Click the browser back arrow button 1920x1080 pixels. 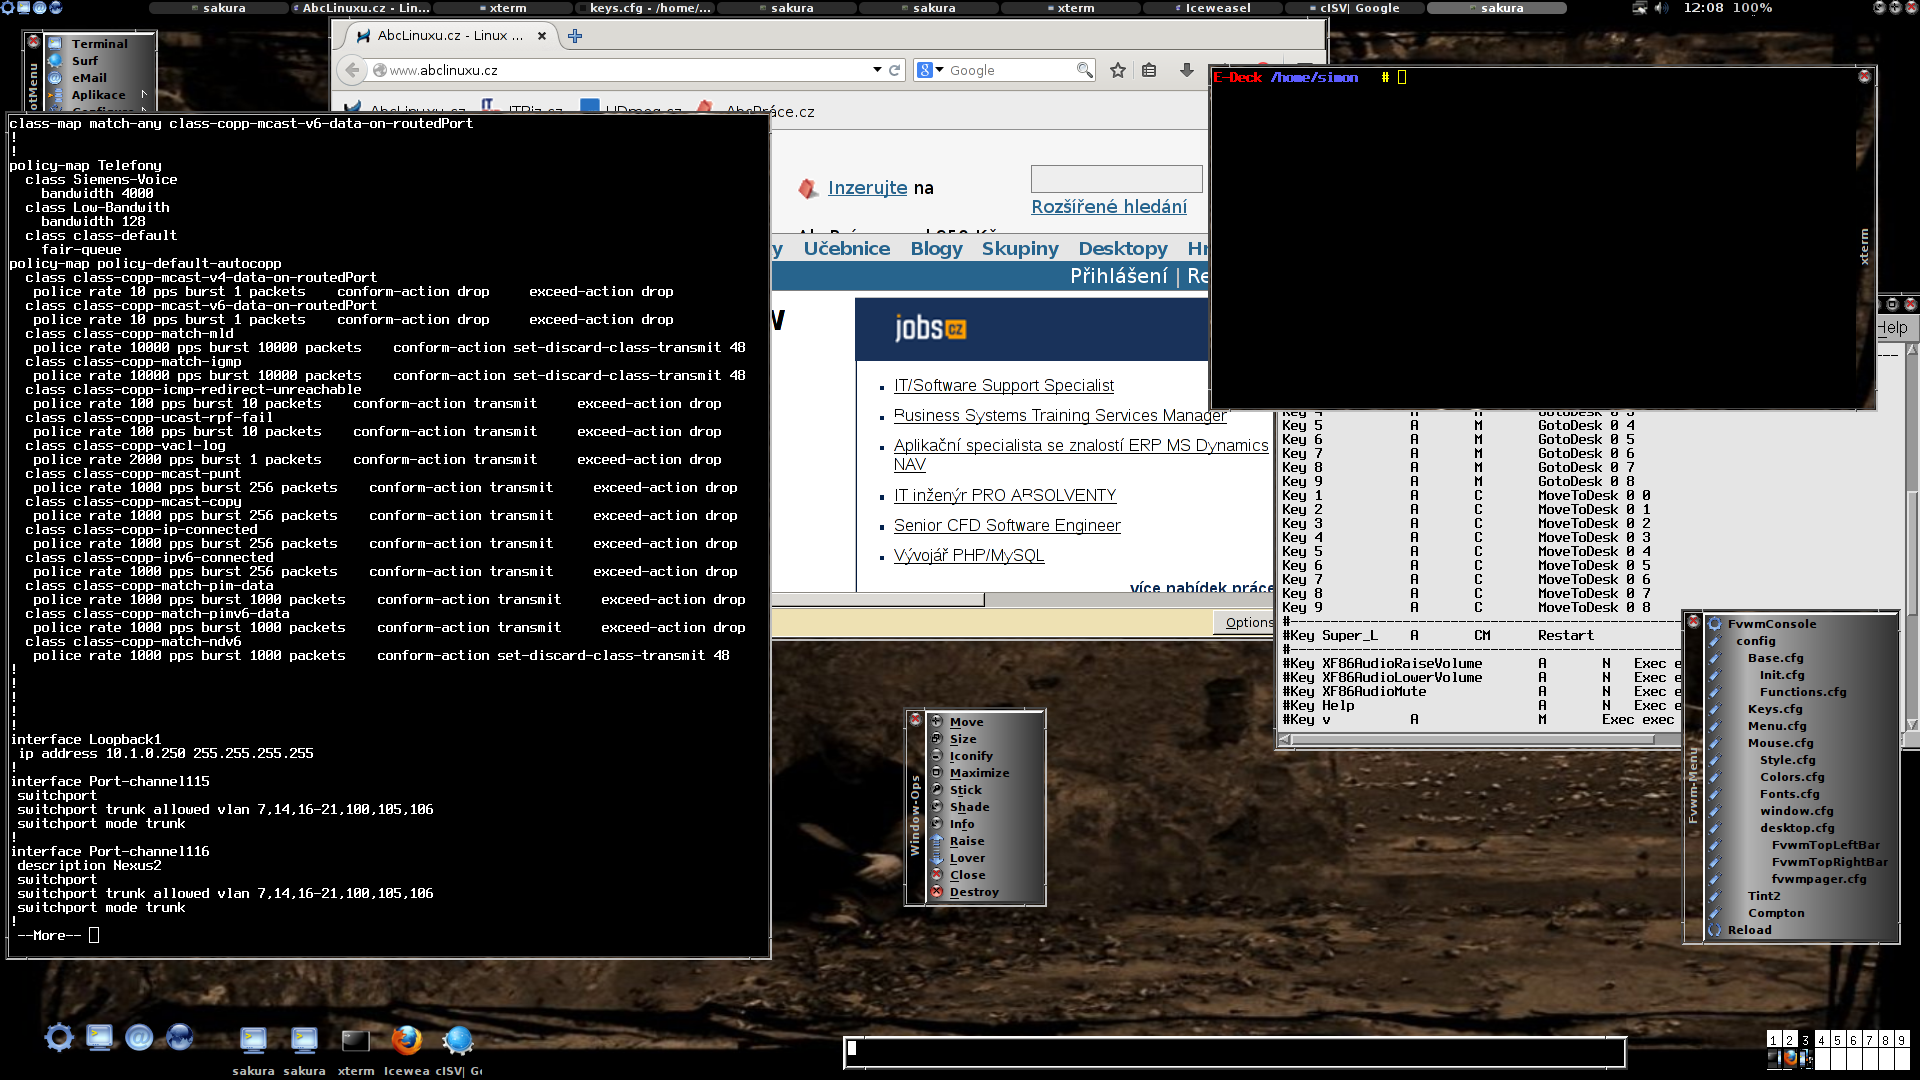tap(352, 70)
